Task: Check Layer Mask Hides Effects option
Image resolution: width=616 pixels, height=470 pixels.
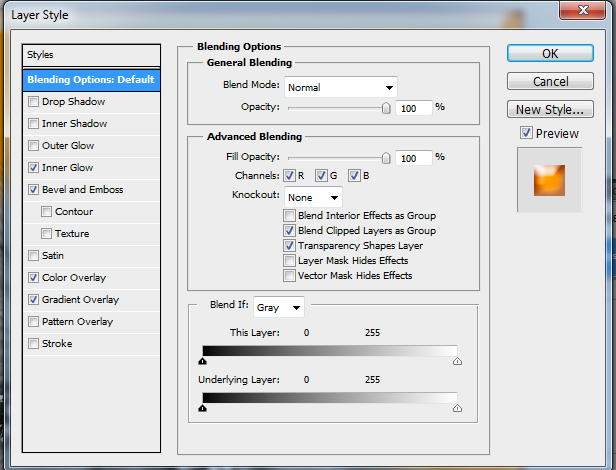Action: pyautogui.click(x=290, y=261)
